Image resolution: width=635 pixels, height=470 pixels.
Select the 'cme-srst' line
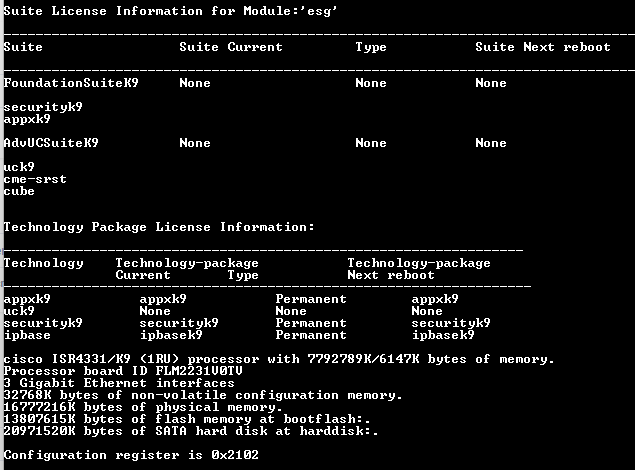35,179
